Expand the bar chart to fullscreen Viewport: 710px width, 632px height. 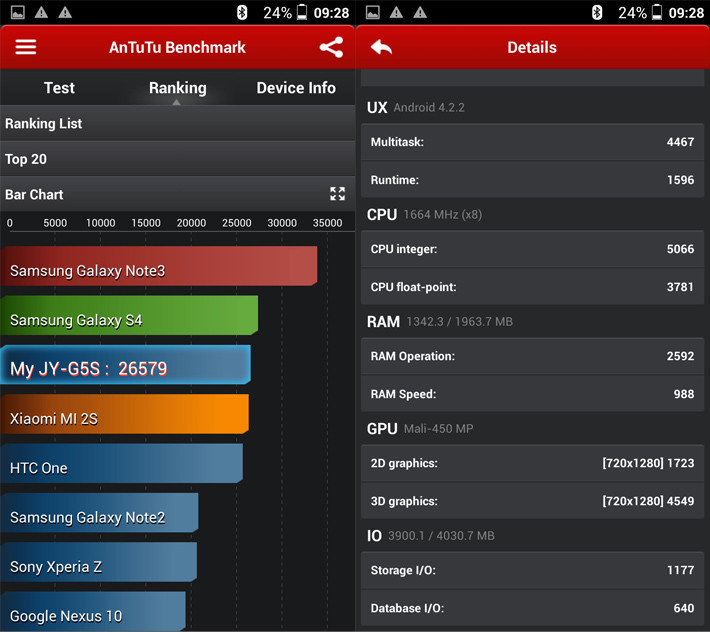pos(337,194)
